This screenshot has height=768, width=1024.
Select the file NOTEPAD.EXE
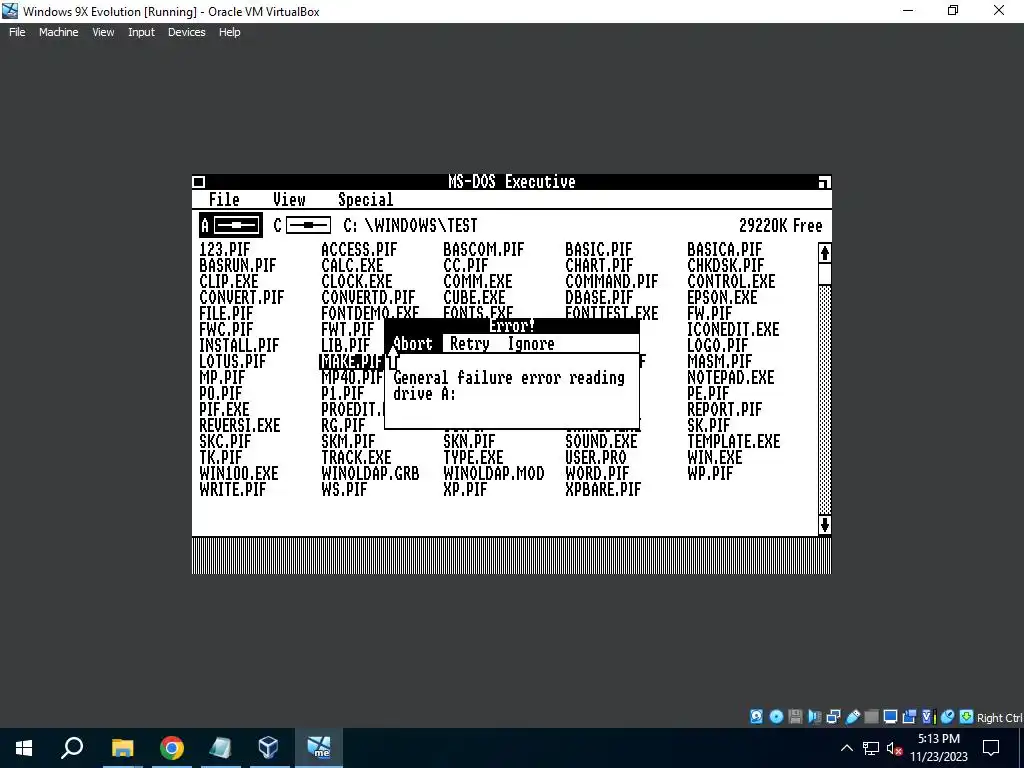tap(730, 377)
